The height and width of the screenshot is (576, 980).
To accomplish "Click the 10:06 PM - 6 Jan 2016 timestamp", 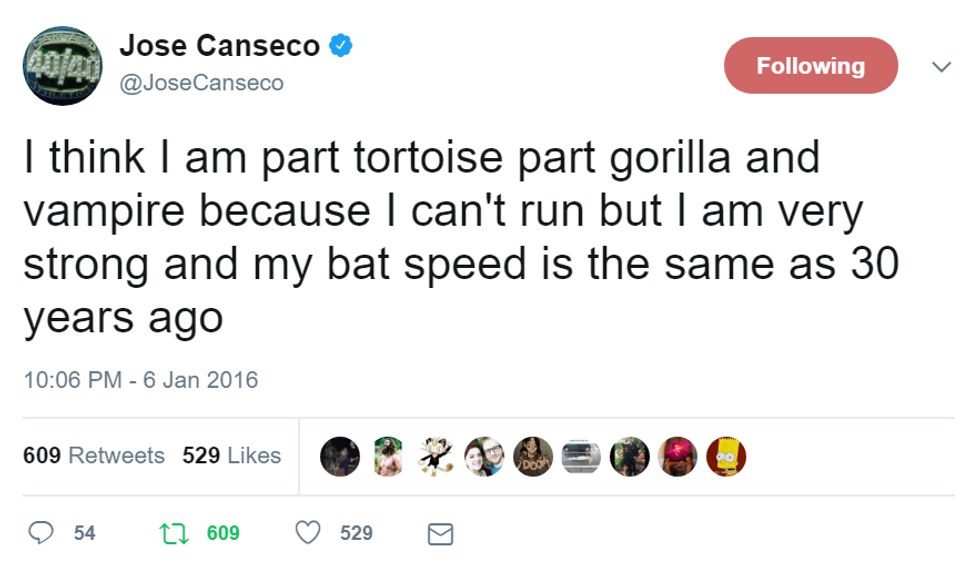I will click(140, 380).
